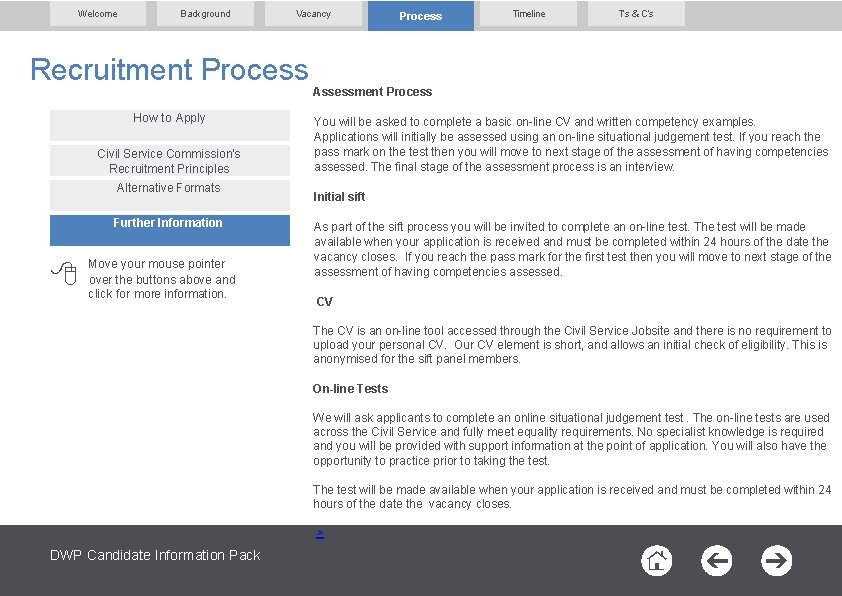Open the Vacancy tab
Screen dimensions: 842x596
313,13
